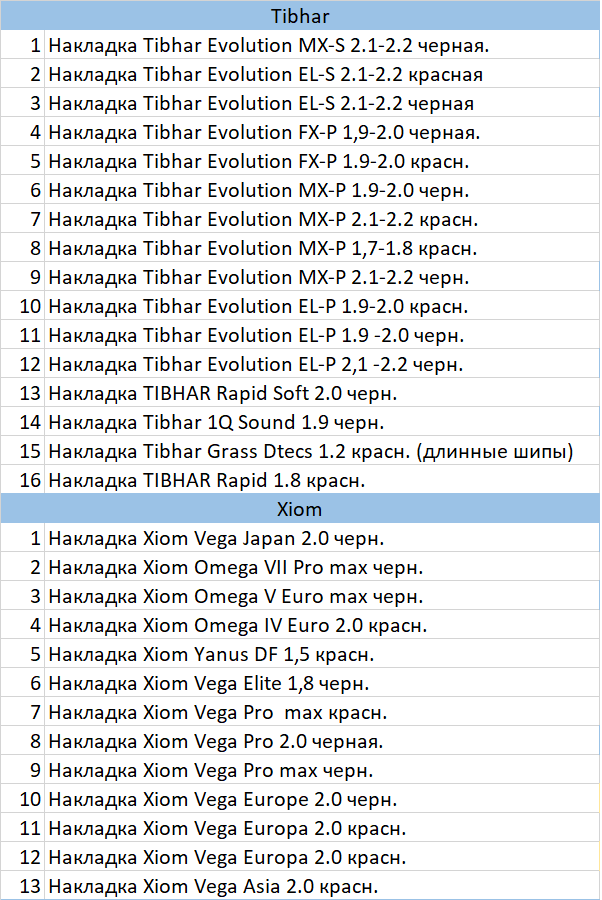The height and width of the screenshot is (900, 602).
Task: Click cell 'Xiom Vega Europe 2.0 черн.'
Action: coord(322,799)
